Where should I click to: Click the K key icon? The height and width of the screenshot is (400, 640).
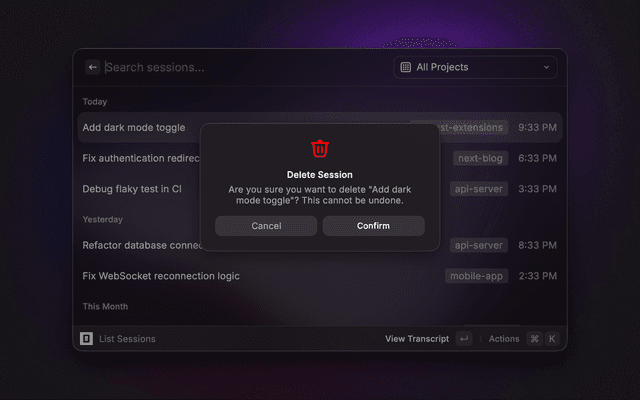tap(552, 338)
